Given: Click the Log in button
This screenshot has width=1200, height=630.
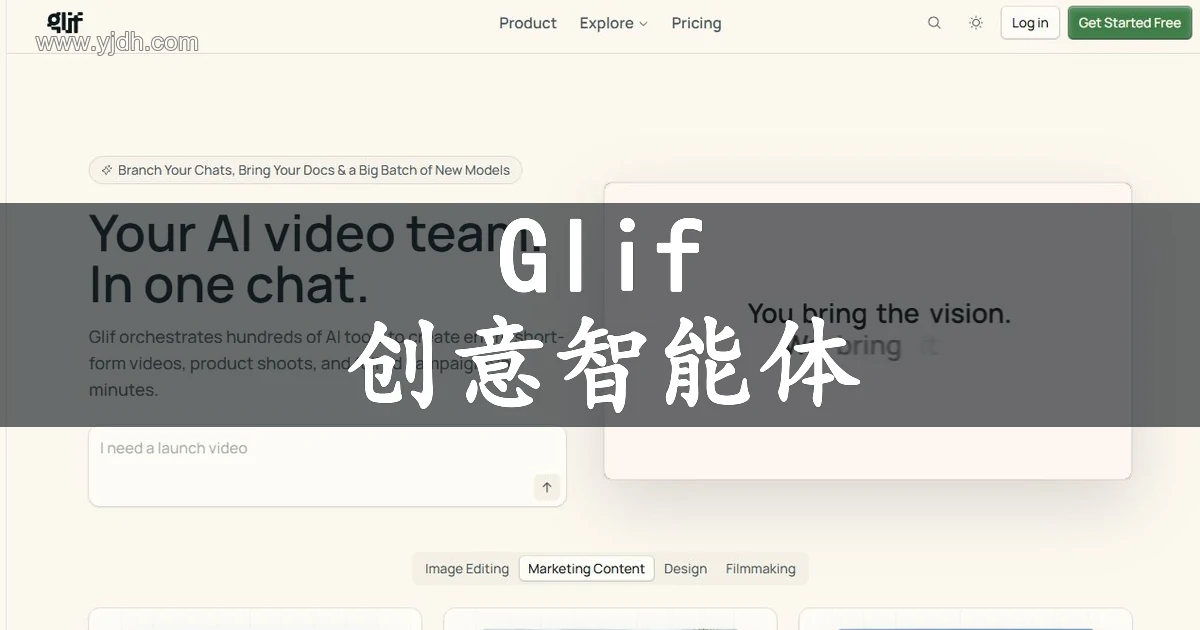Looking at the screenshot, I should tap(1030, 23).
